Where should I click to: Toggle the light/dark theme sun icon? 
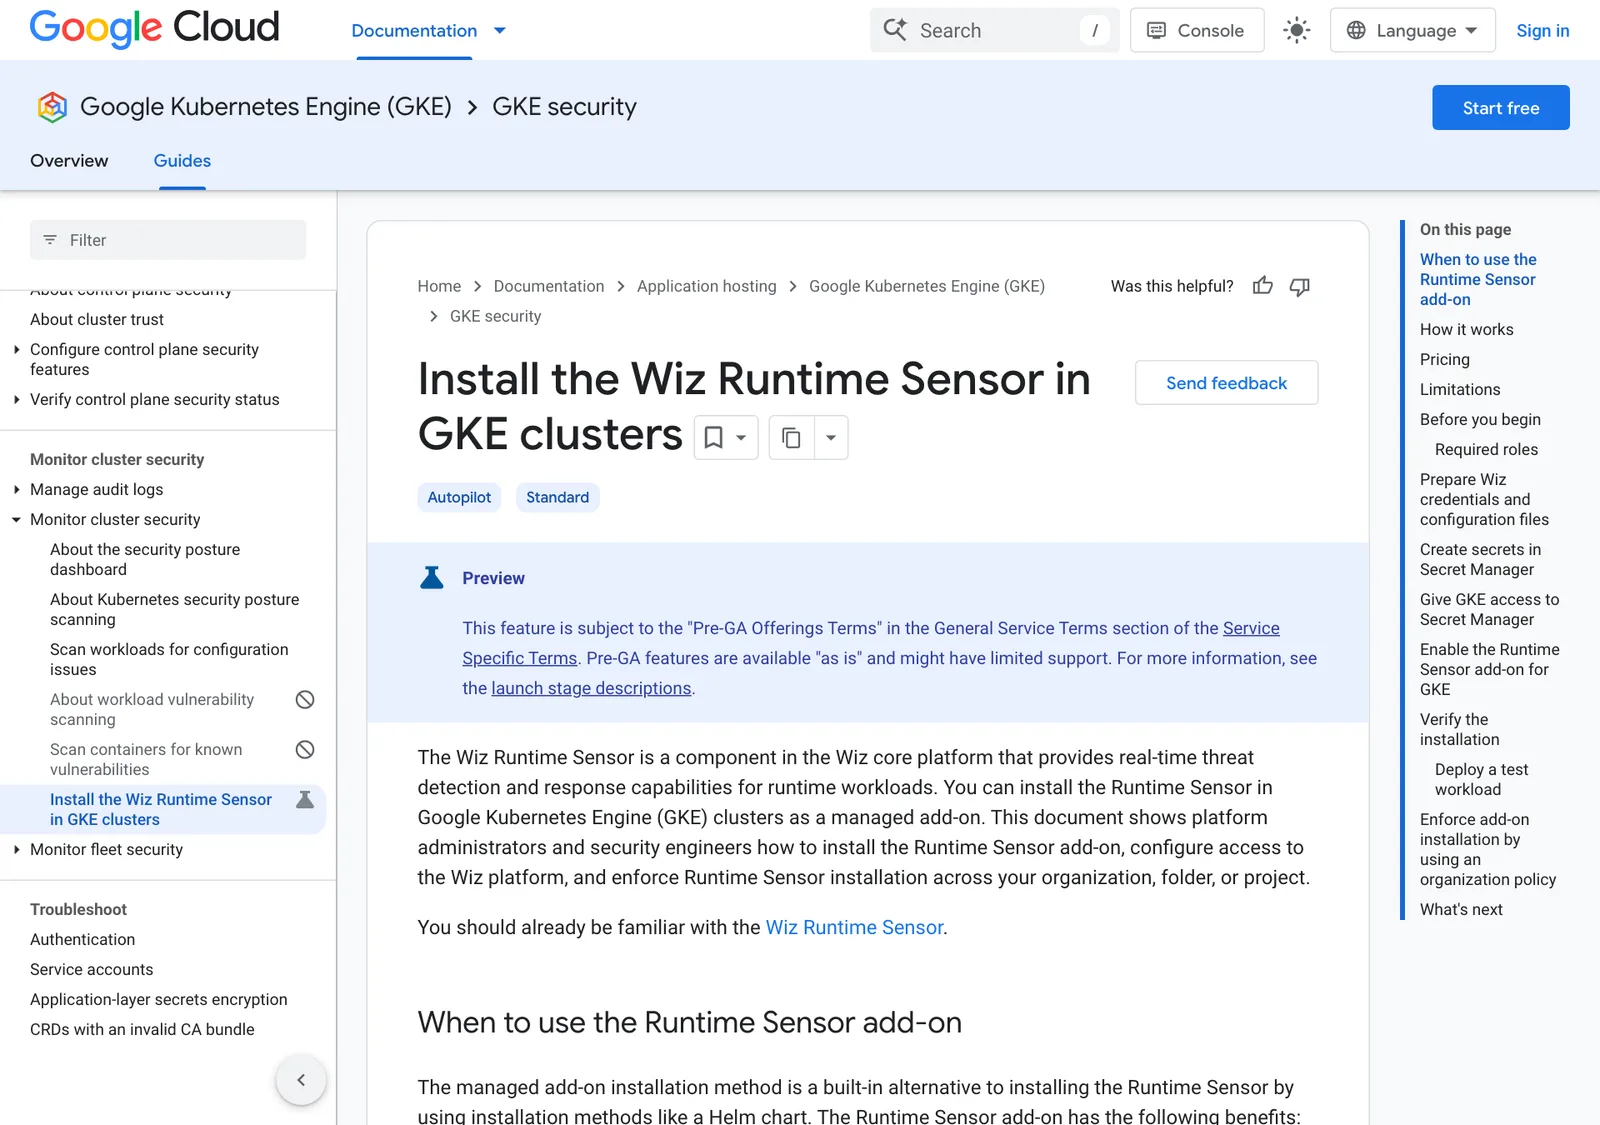[1297, 30]
